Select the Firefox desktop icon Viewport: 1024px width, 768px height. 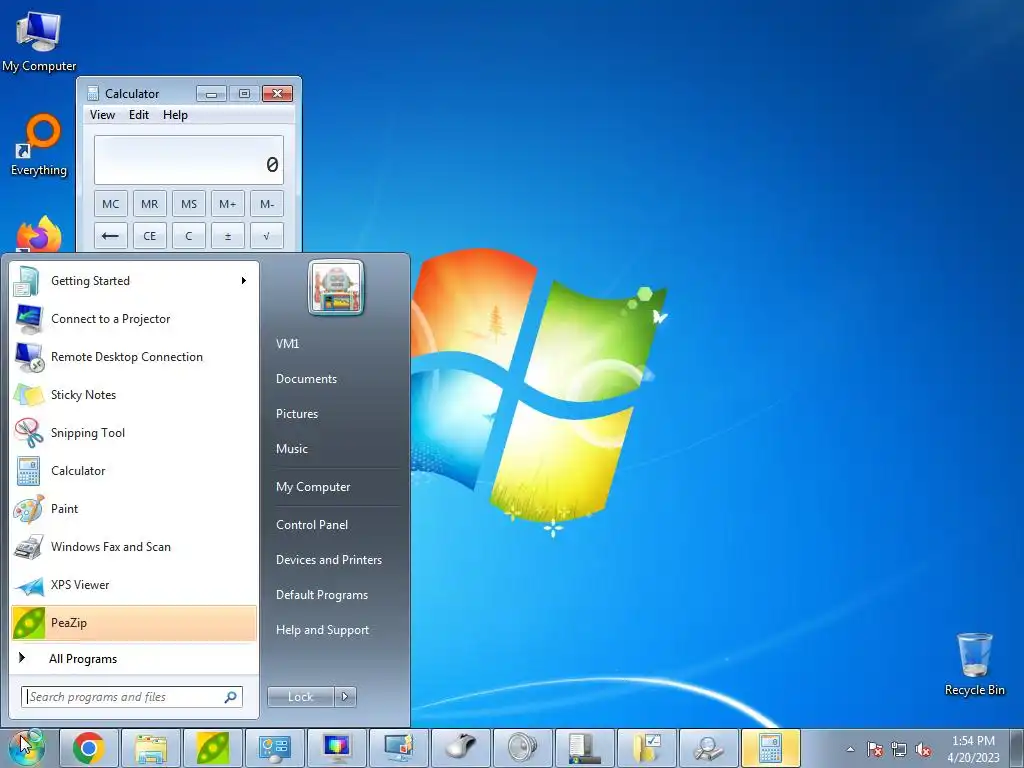pyautogui.click(x=39, y=234)
